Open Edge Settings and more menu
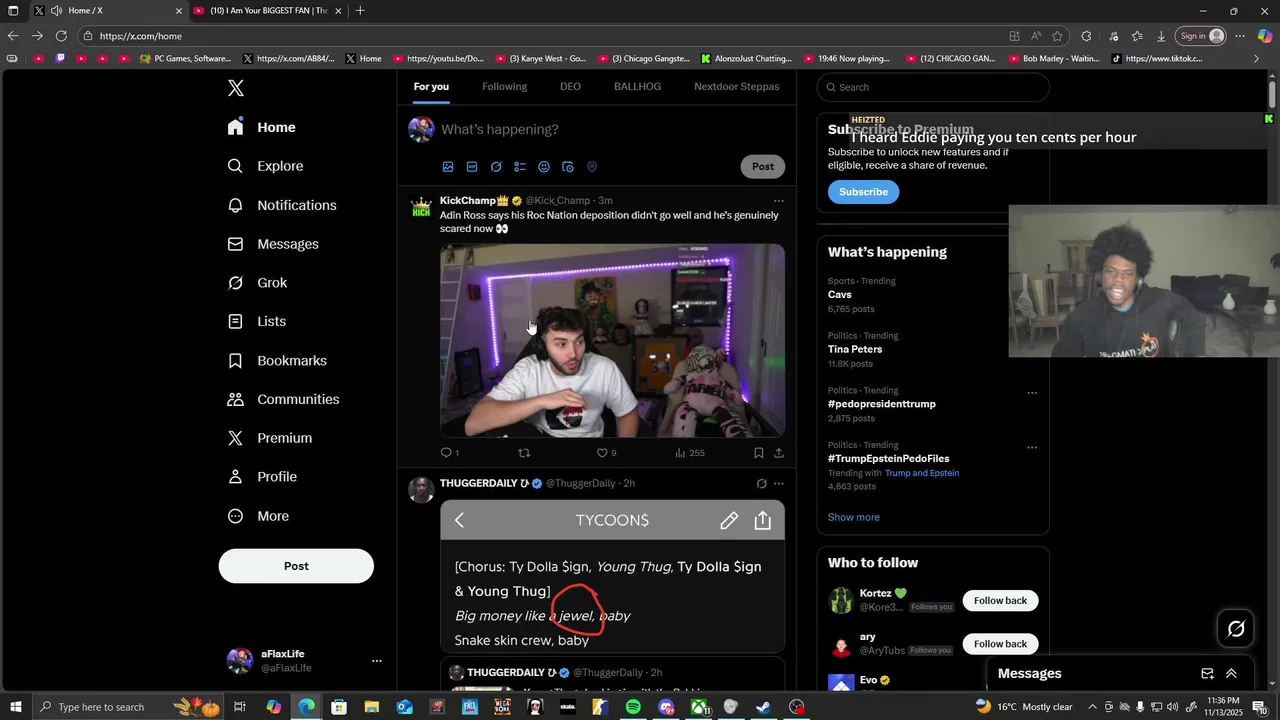Viewport: 1280px width, 720px height. 1239,36
